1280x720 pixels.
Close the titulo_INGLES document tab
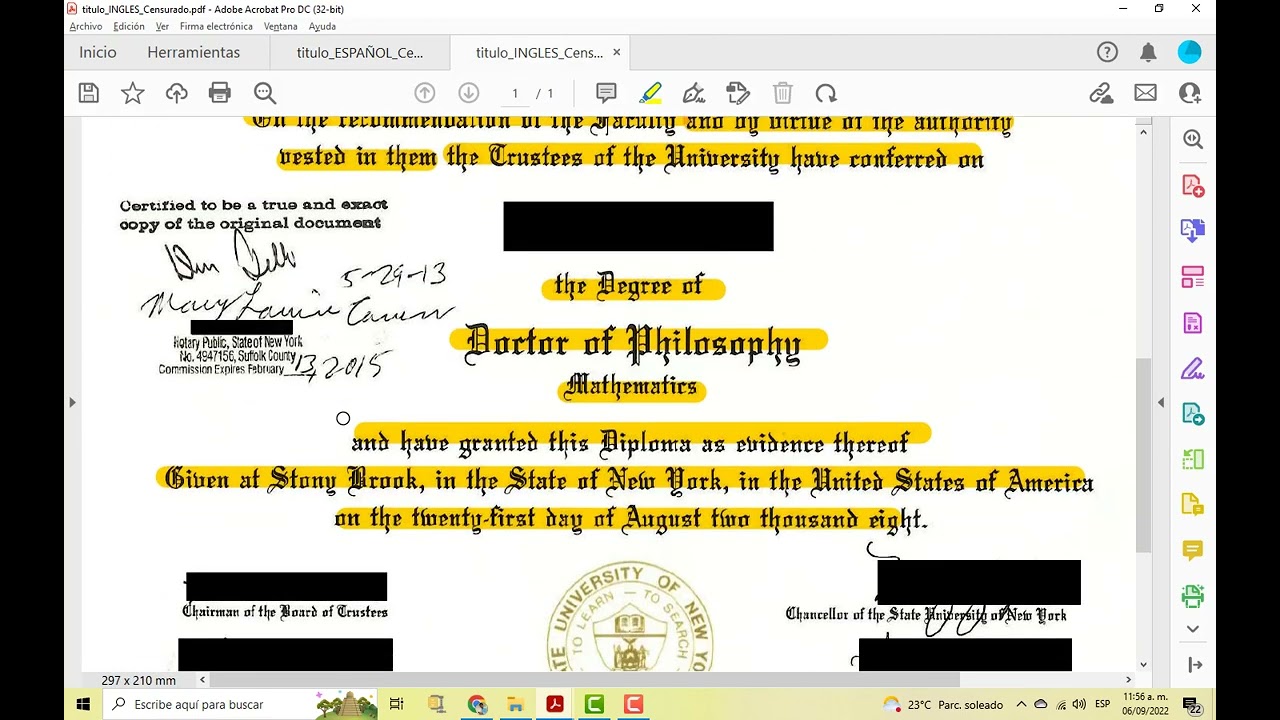coord(616,52)
